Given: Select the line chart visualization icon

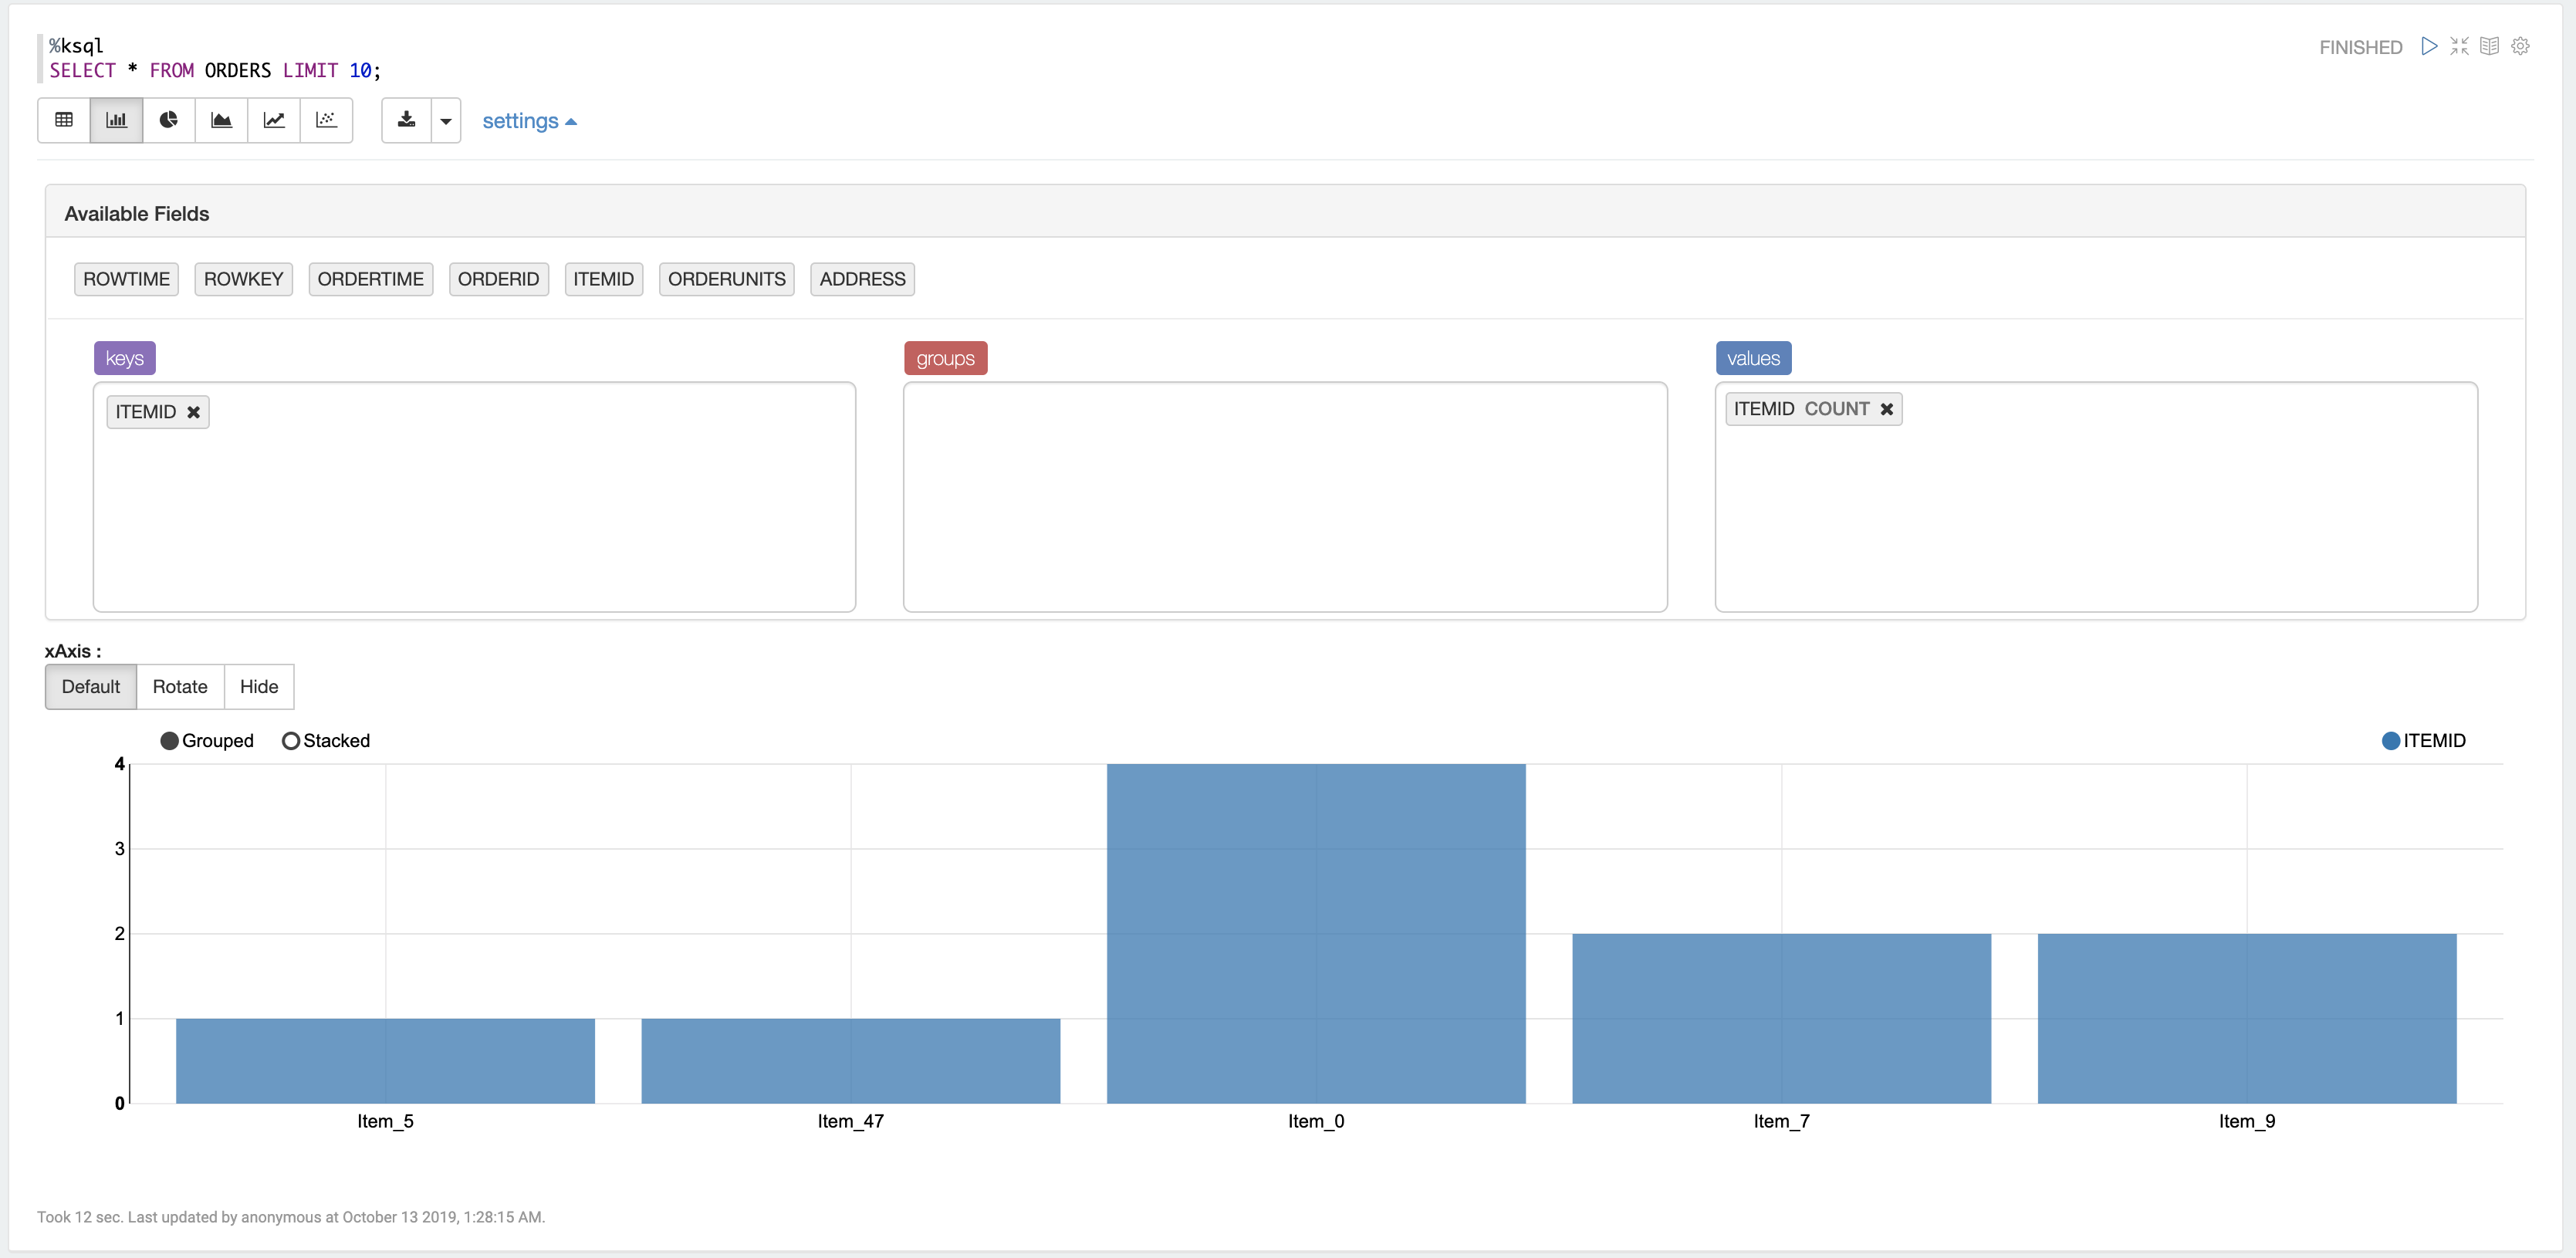Looking at the screenshot, I should [x=274, y=120].
